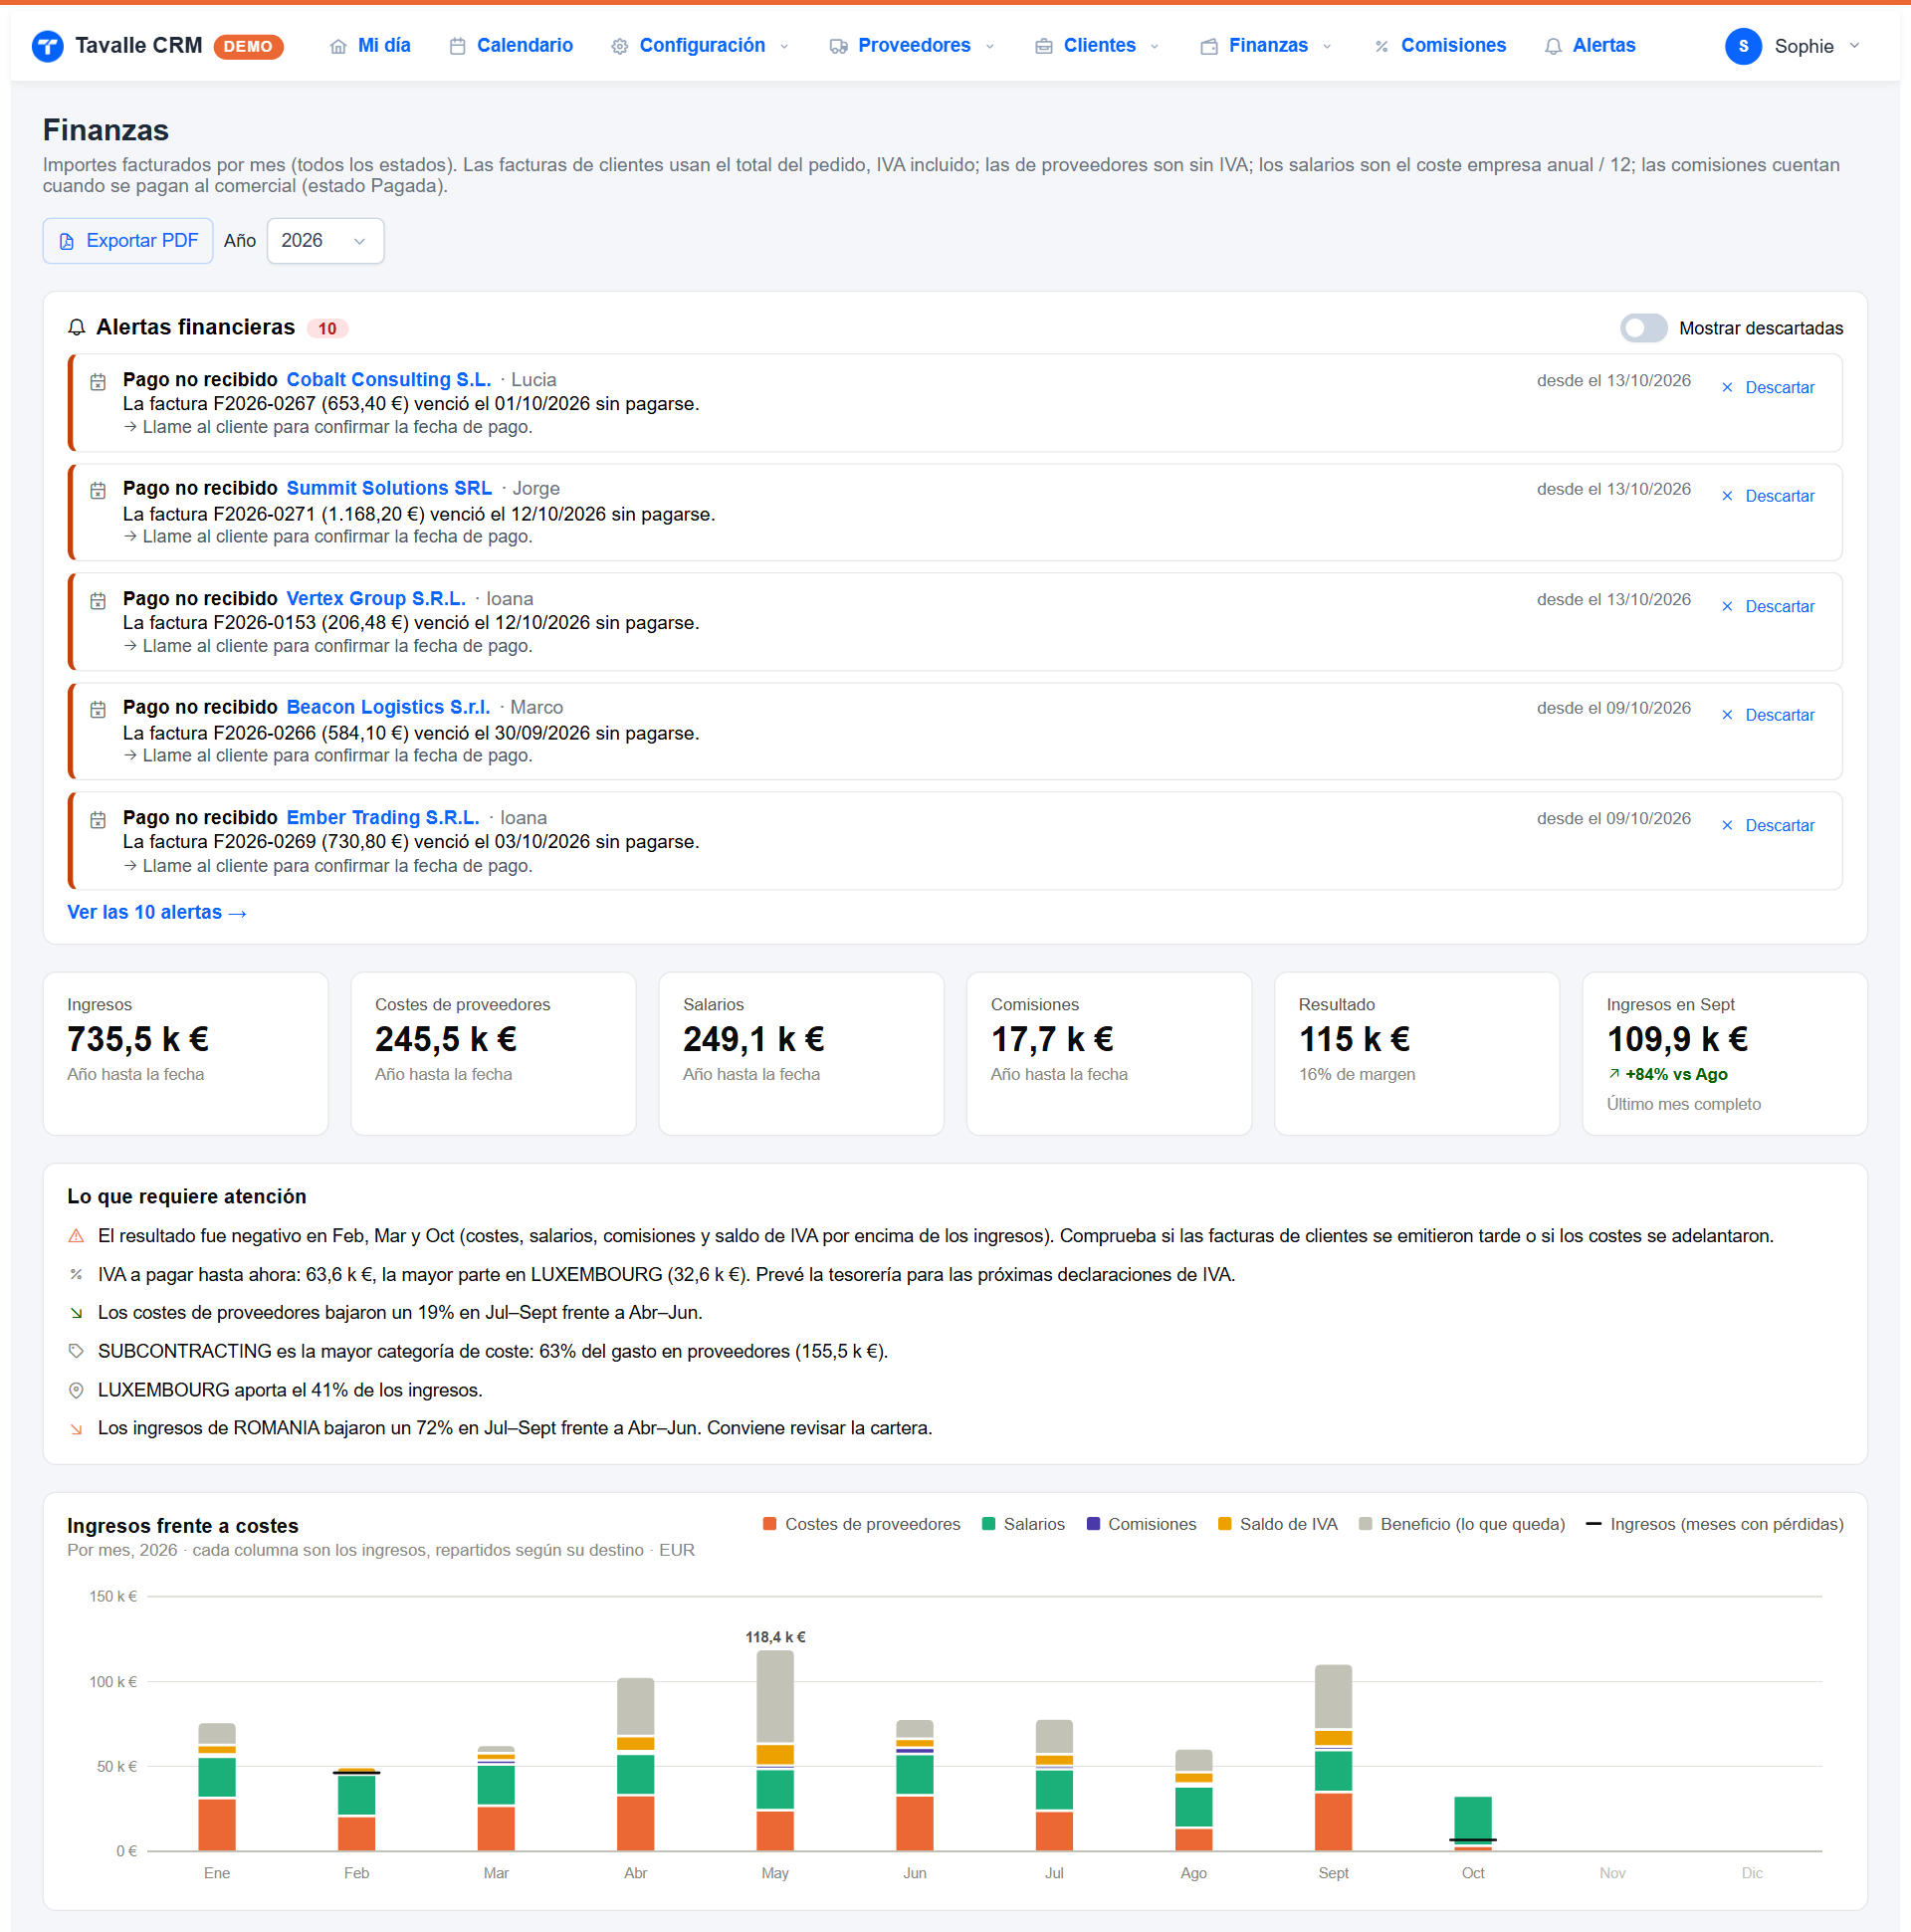Click the bell icon beside Alertas
The width and height of the screenshot is (1911, 1932).
[1552, 46]
